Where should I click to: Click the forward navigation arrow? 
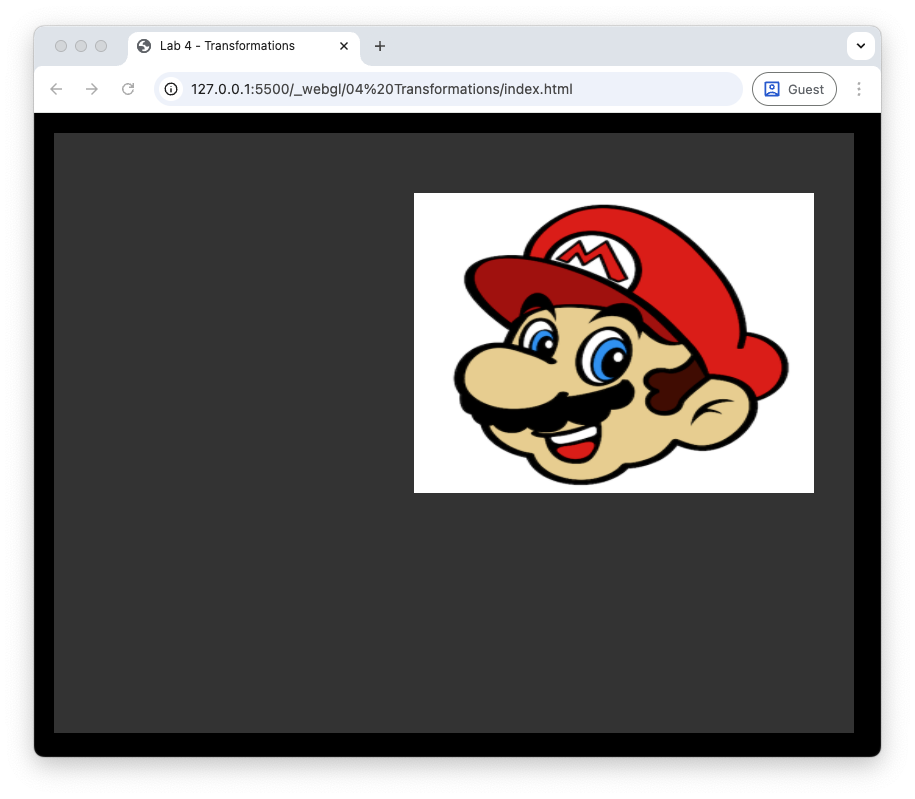[x=92, y=89]
